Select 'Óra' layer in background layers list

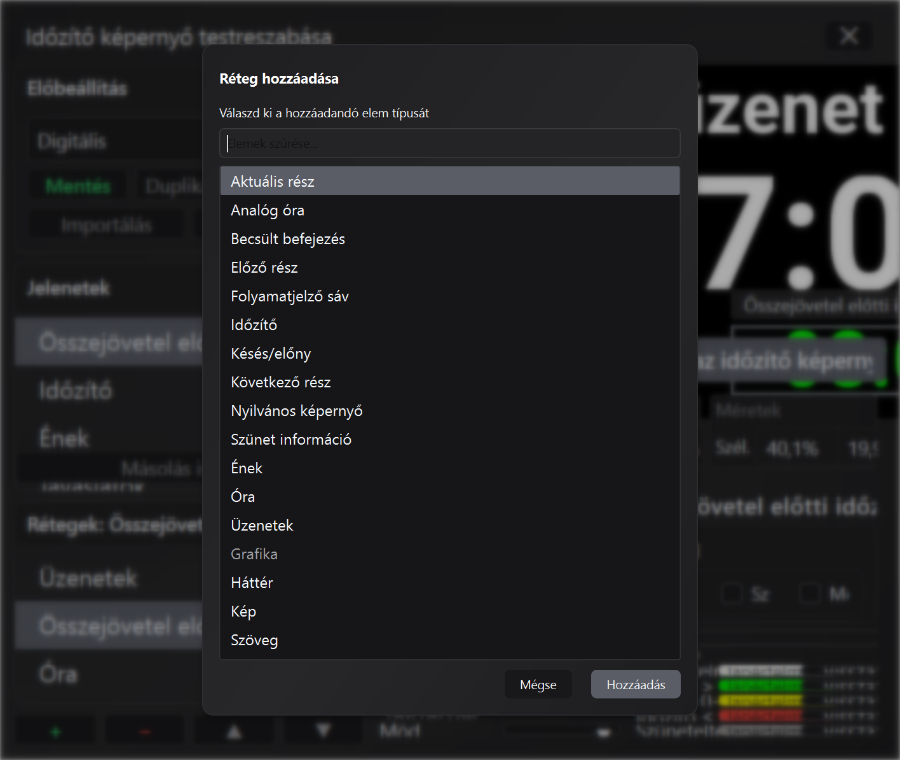pyautogui.click(x=109, y=674)
